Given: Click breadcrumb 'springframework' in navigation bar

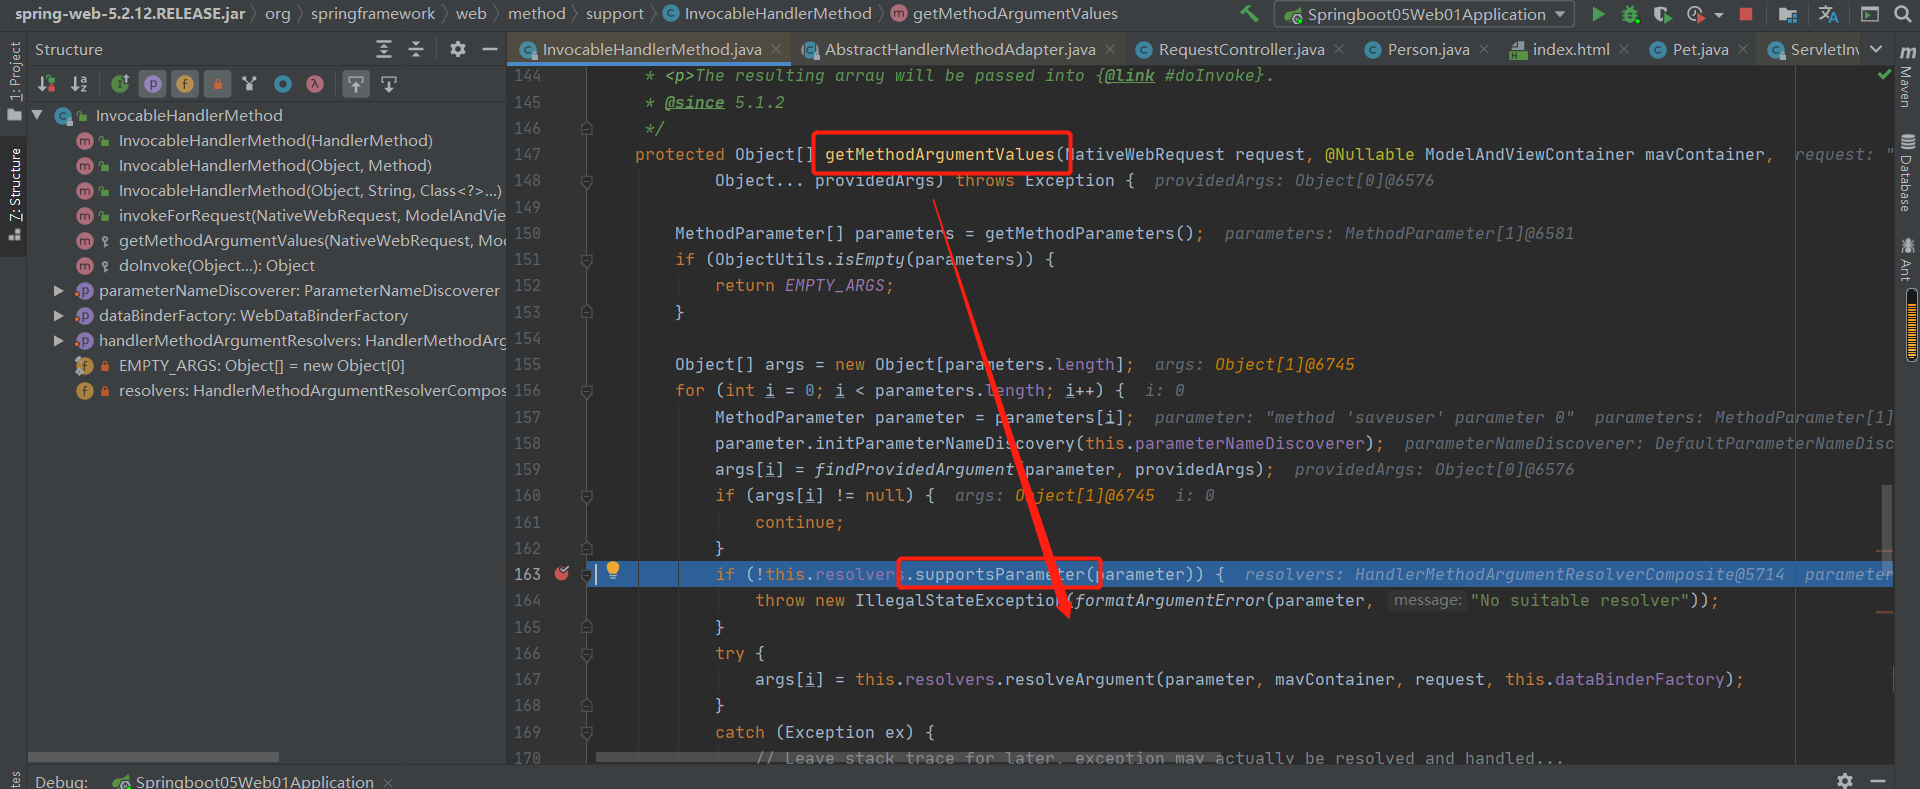Looking at the screenshot, I should 373,14.
